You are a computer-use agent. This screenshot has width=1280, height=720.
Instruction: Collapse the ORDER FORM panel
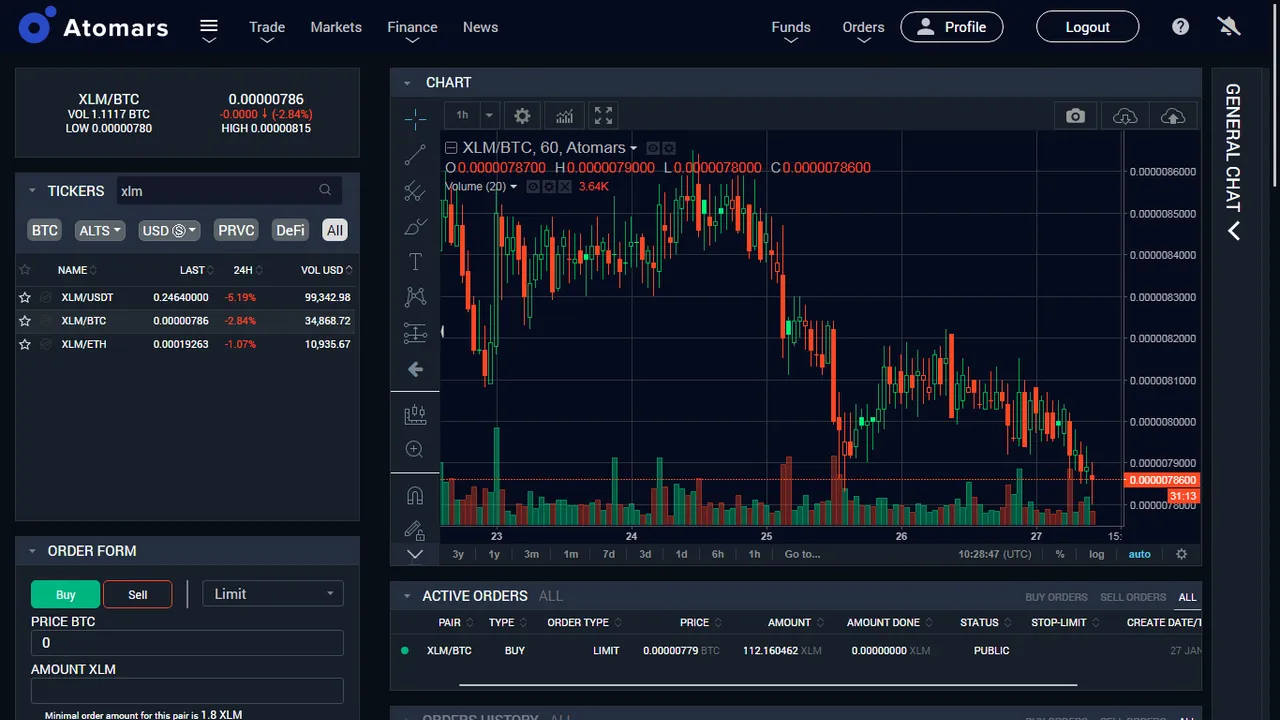click(32, 551)
